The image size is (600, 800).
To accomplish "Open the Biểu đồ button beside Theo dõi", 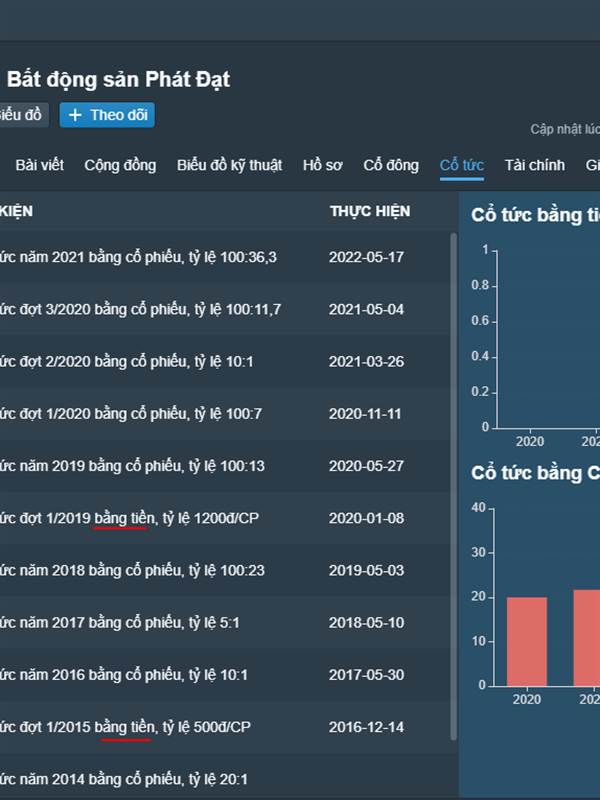I will pyautogui.click(x=22, y=115).
